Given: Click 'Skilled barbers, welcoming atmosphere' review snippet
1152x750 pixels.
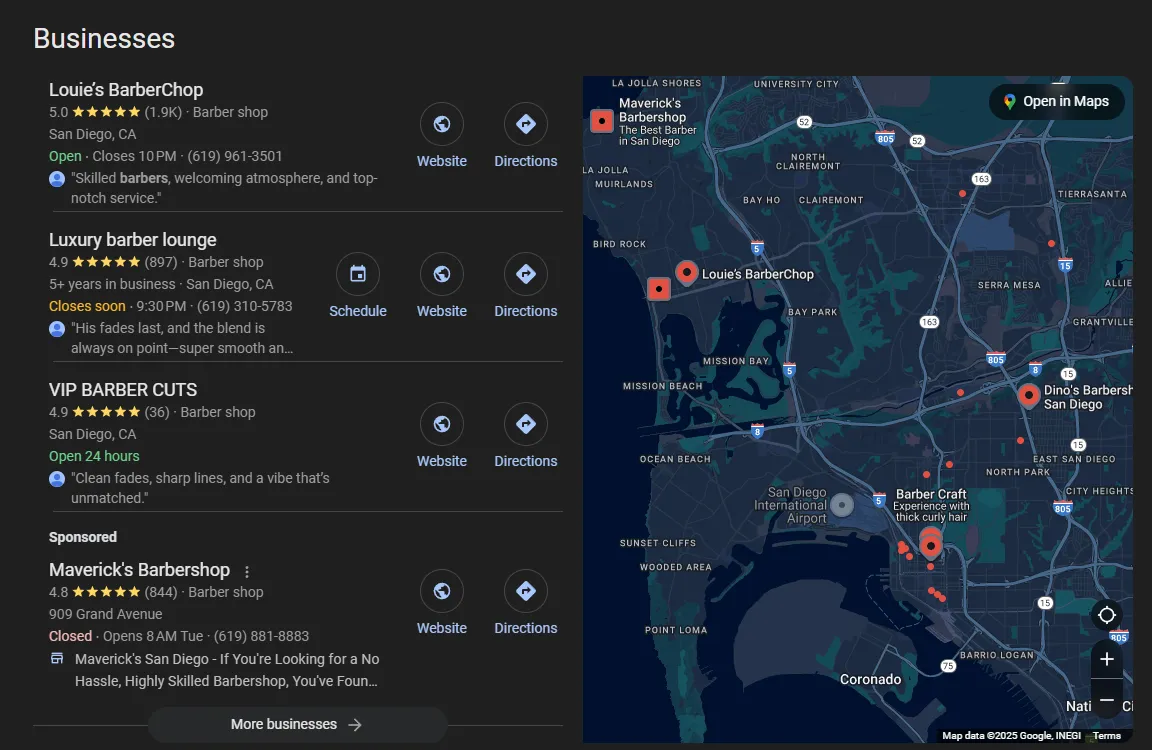Looking at the screenshot, I should (224, 188).
